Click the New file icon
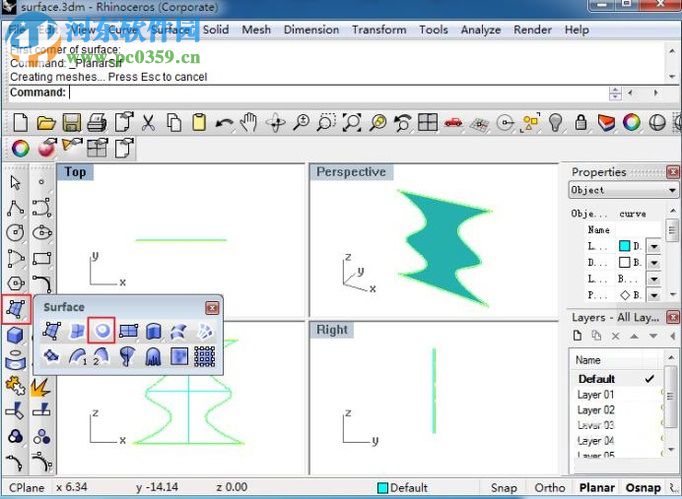 click(x=20, y=122)
